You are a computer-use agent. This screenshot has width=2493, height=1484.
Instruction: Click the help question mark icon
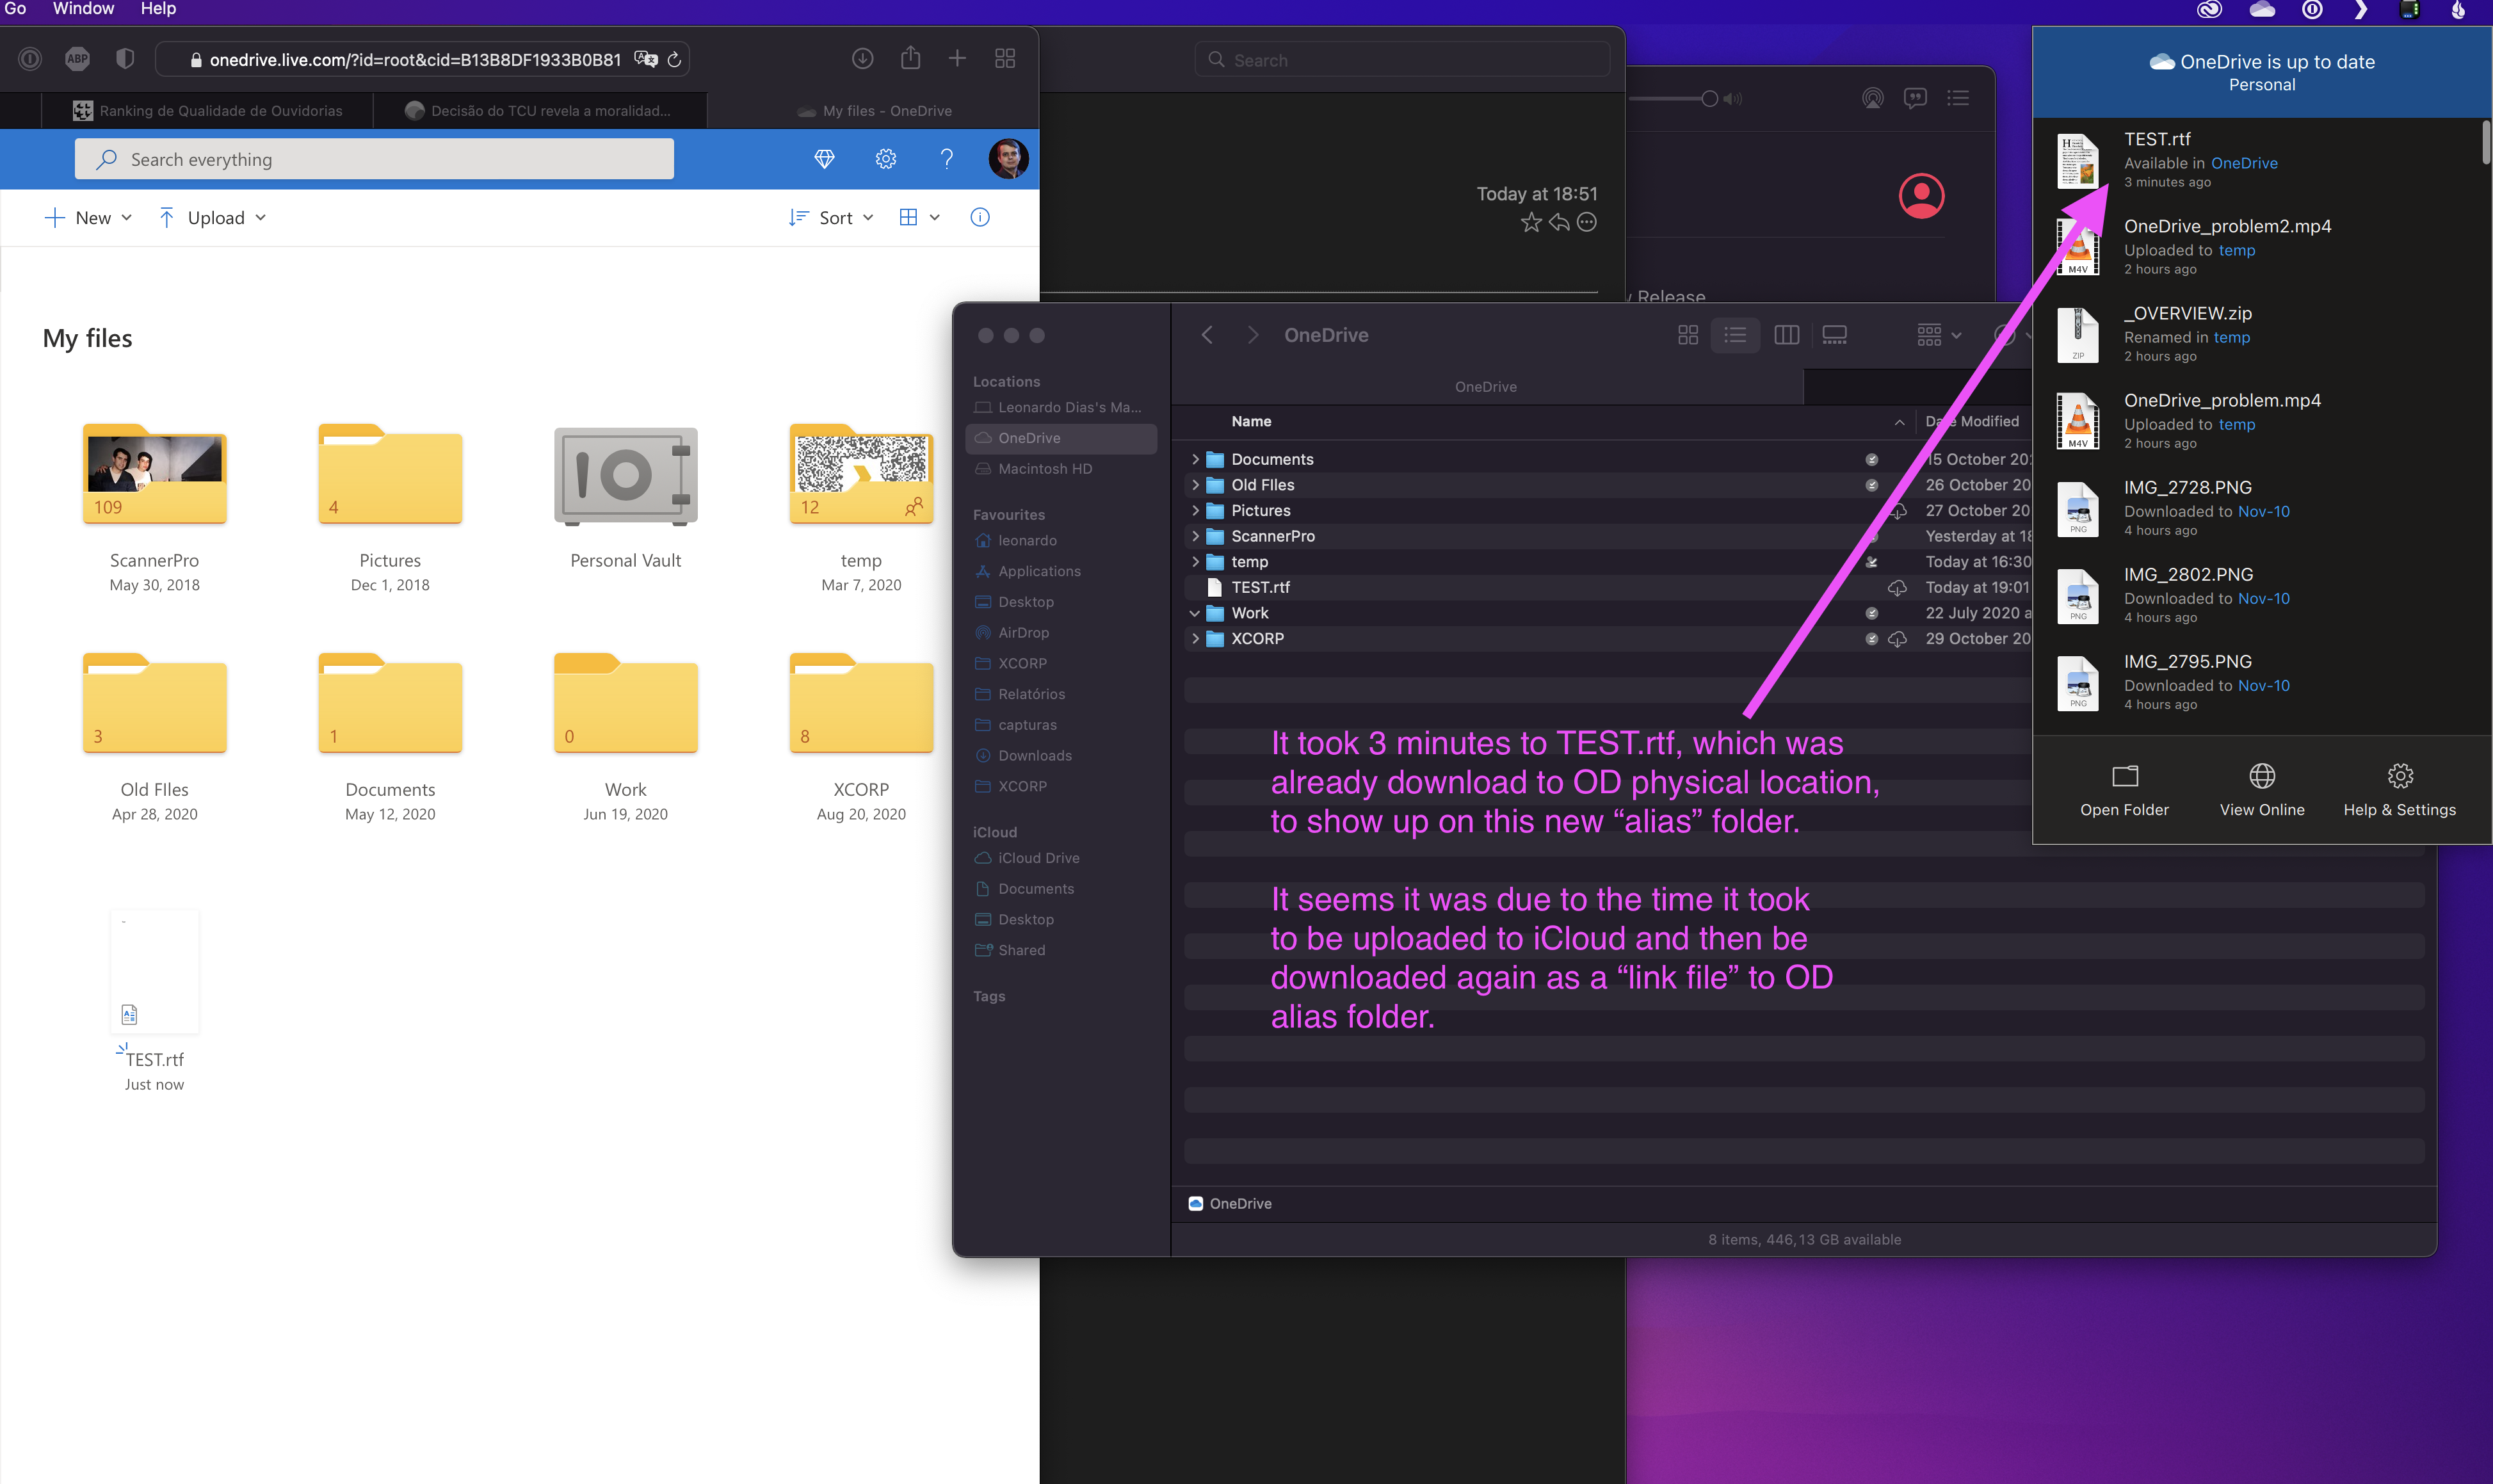click(946, 159)
